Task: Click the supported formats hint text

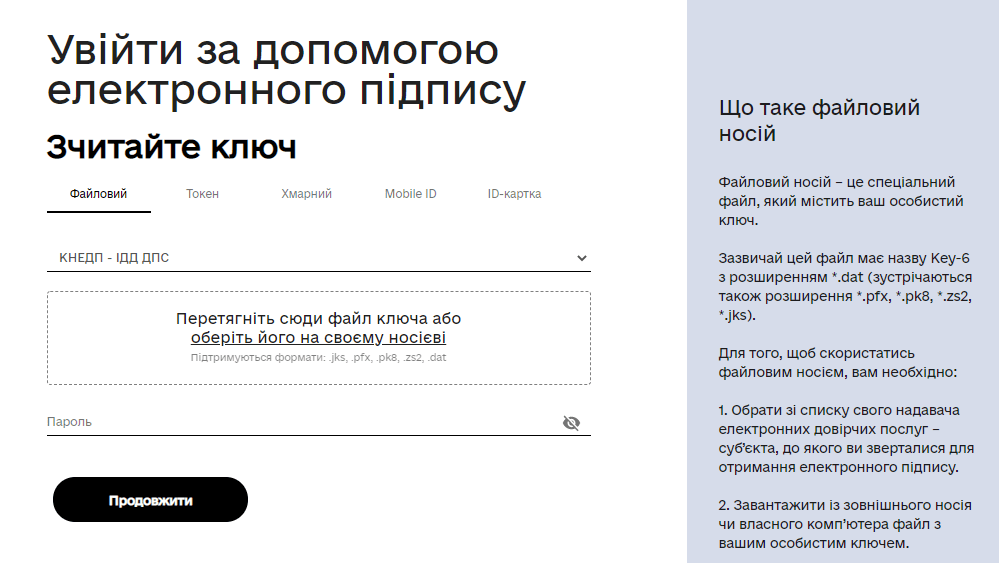Action: (x=318, y=357)
